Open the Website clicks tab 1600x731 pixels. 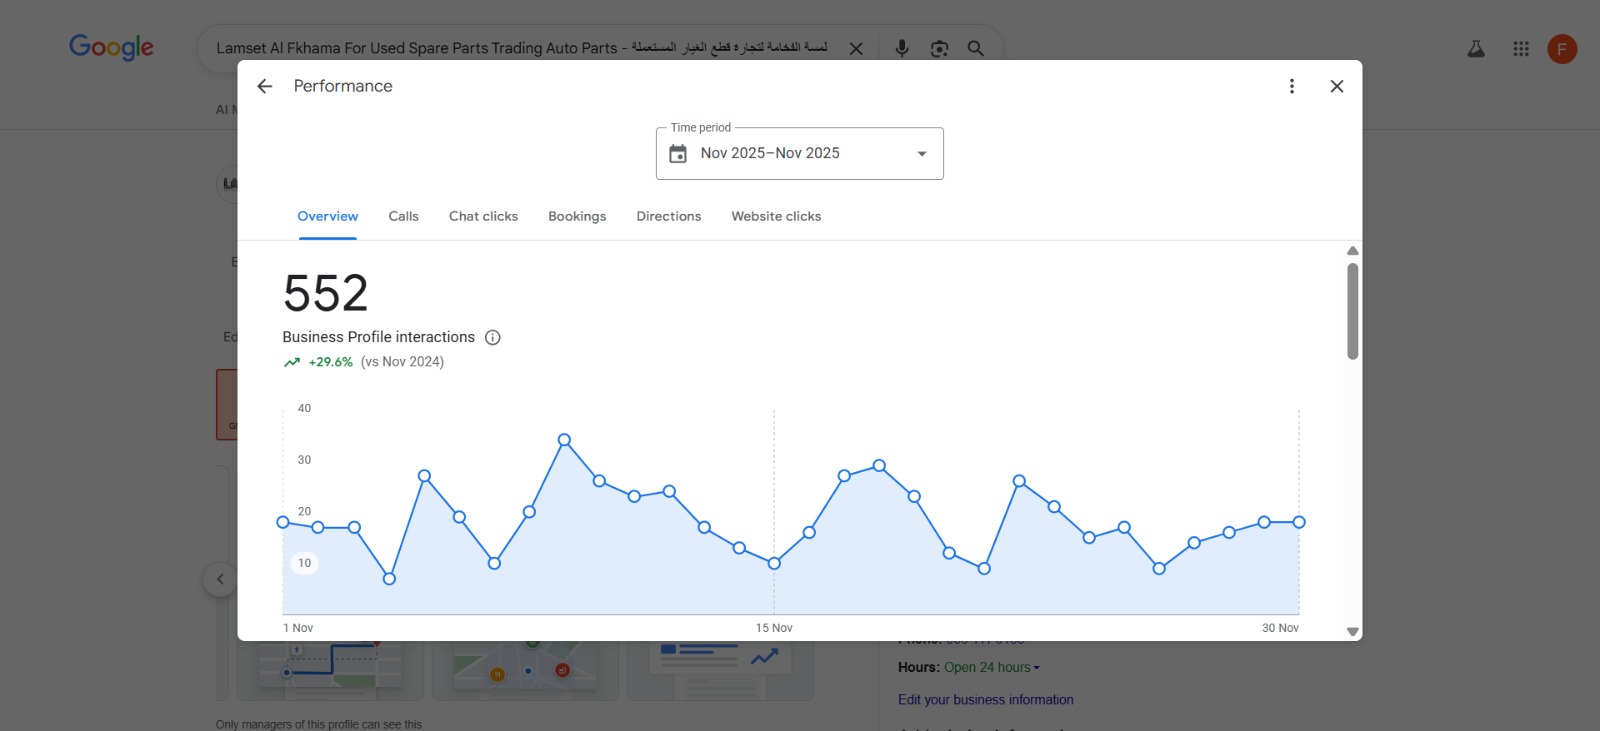click(x=776, y=216)
